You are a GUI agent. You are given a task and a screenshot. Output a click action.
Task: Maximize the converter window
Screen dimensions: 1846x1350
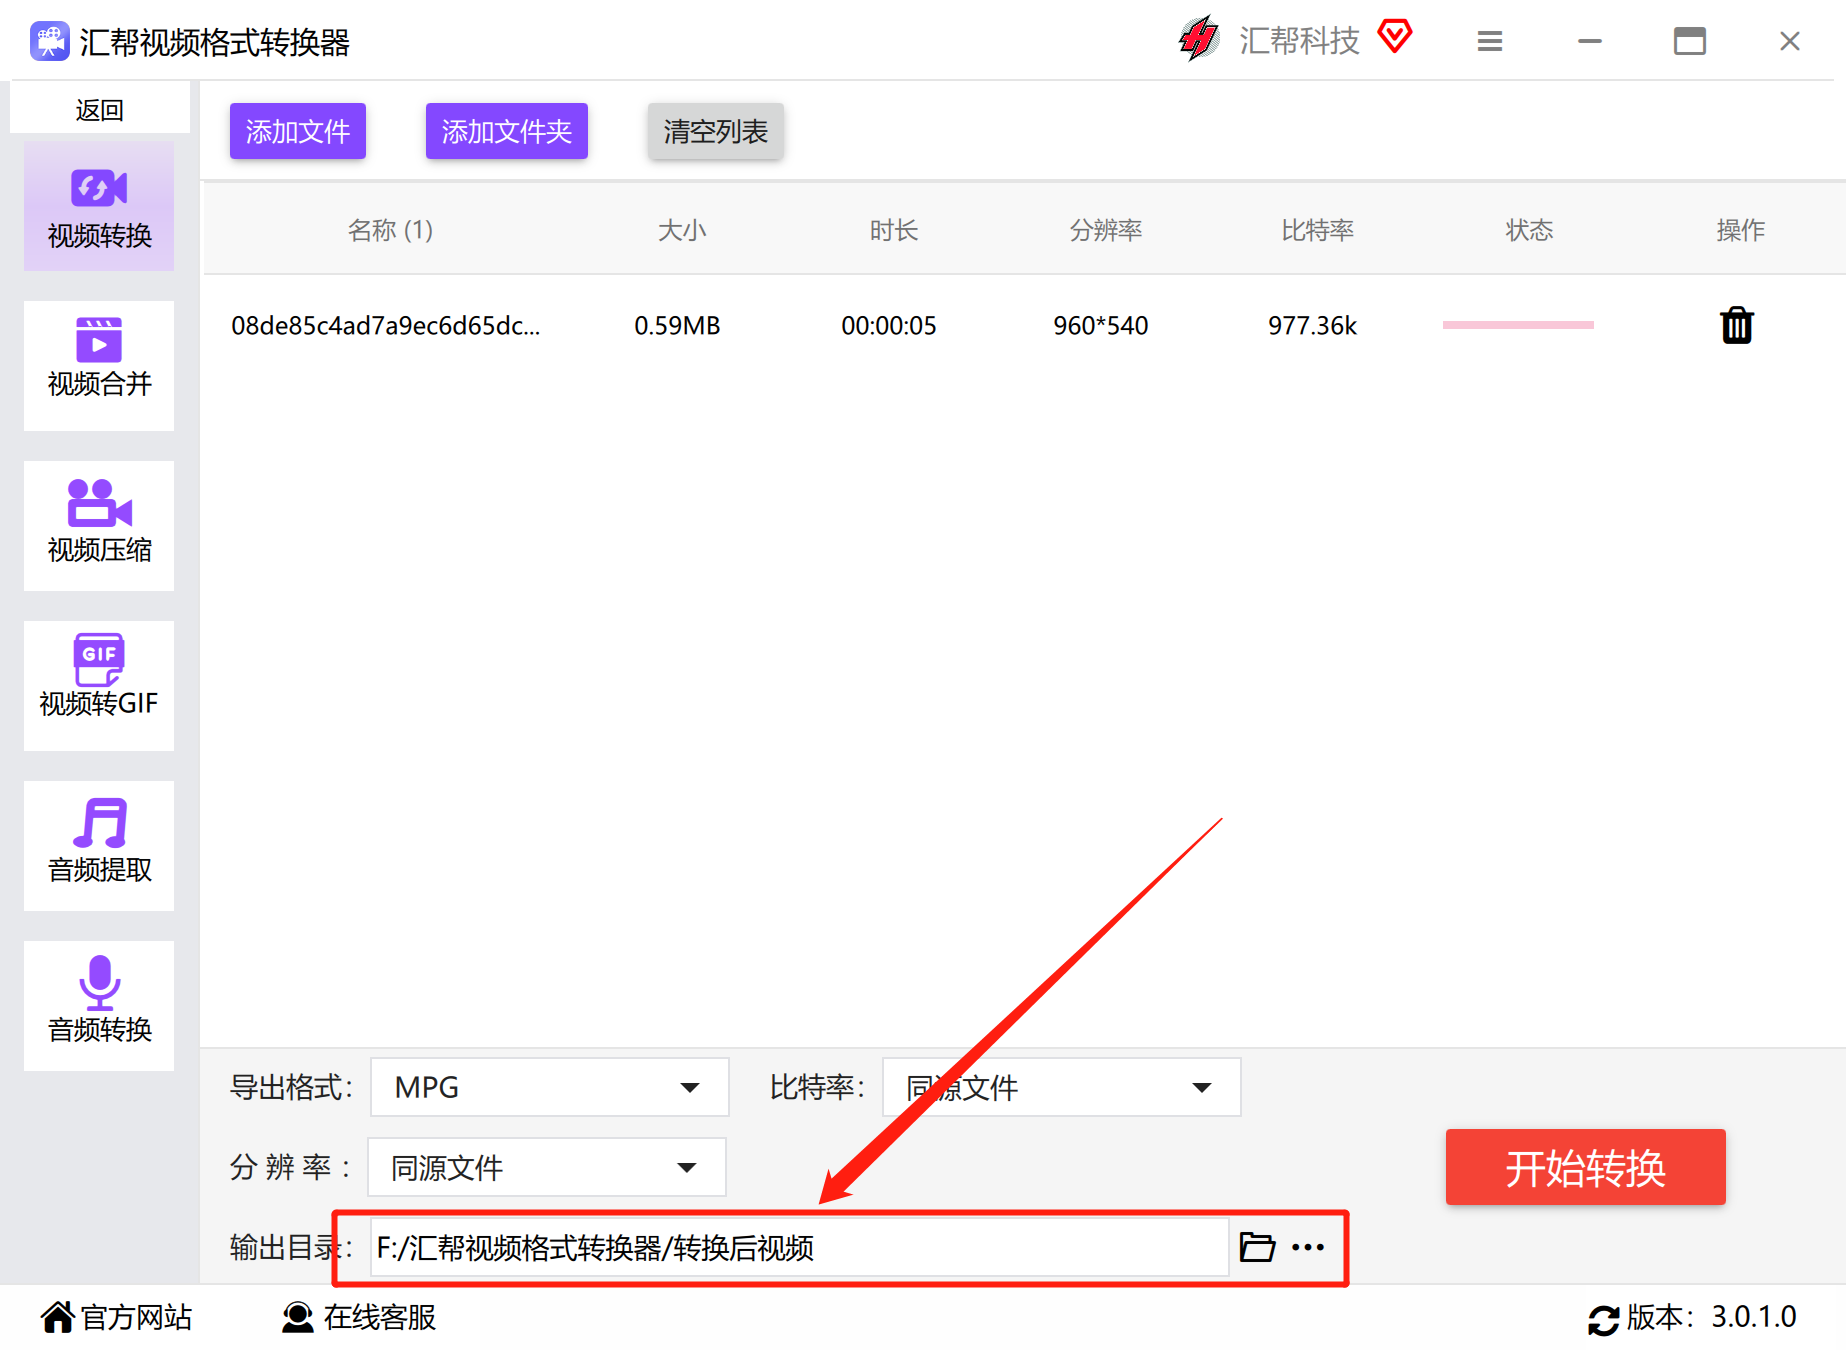click(1690, 41)
